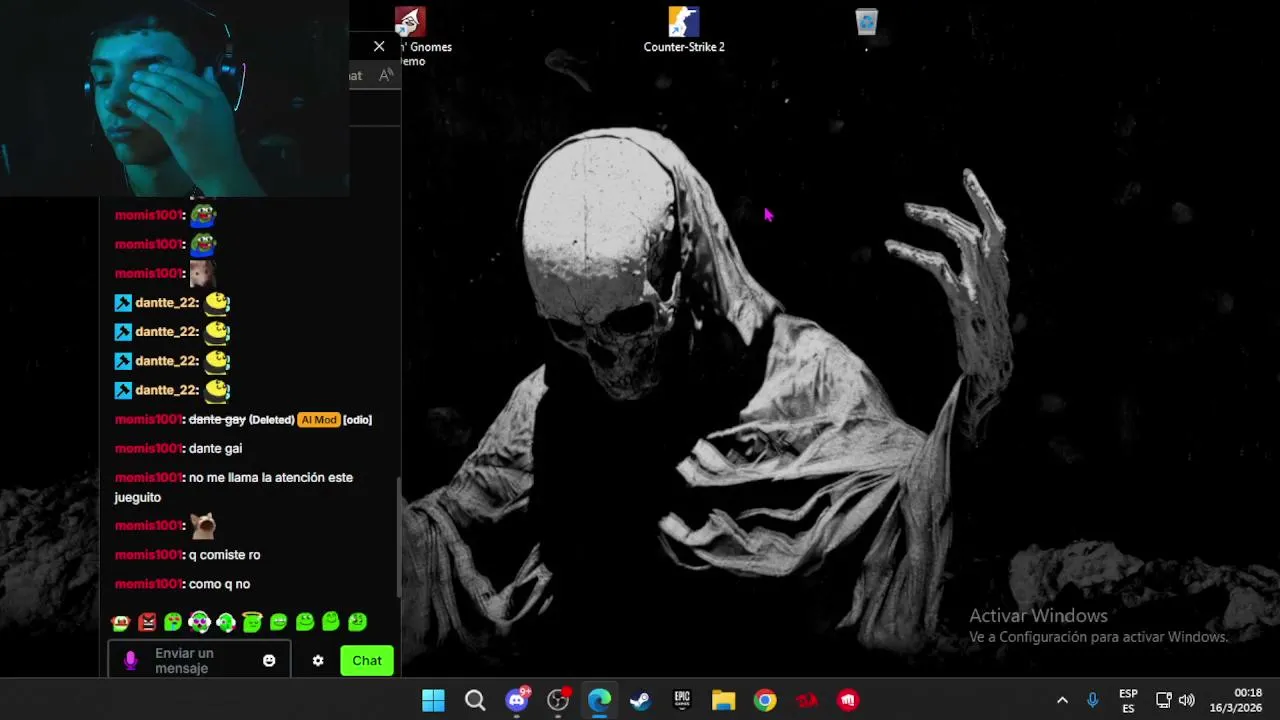Close the chat panel with X button
This screenshot has height=720, width=1280.
[x=379, y=46]
